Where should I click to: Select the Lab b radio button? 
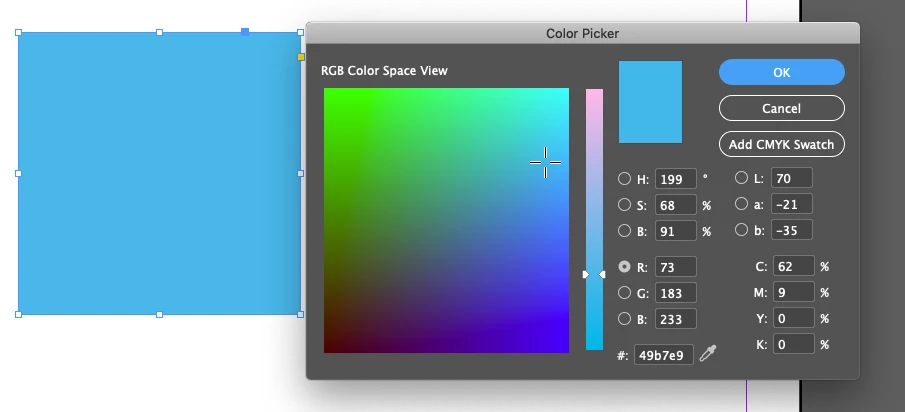(x=741, y=230)
